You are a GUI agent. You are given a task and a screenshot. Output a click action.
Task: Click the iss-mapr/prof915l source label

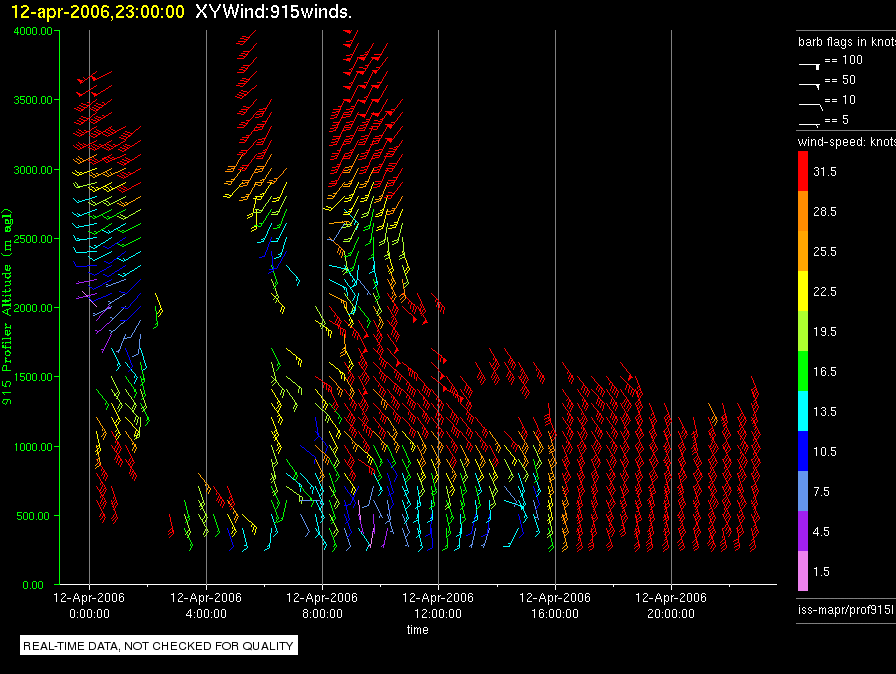click(844, 609)
